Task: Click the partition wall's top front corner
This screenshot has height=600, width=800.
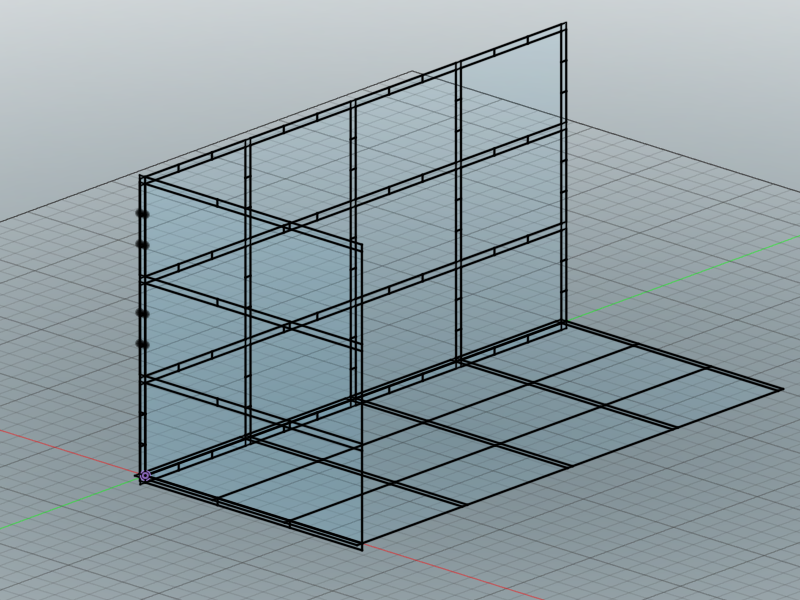Action: tap(362, 246)
